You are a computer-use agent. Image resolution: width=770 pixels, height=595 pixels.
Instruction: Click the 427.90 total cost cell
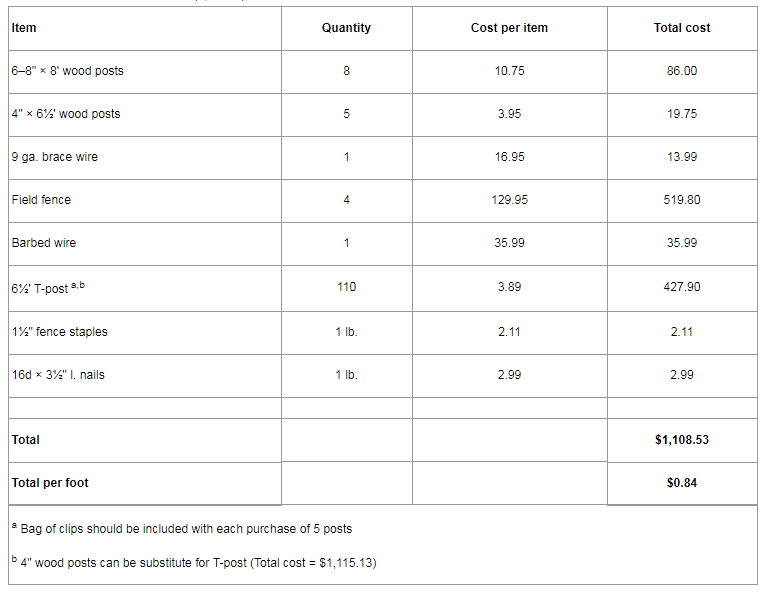[682, 287]
